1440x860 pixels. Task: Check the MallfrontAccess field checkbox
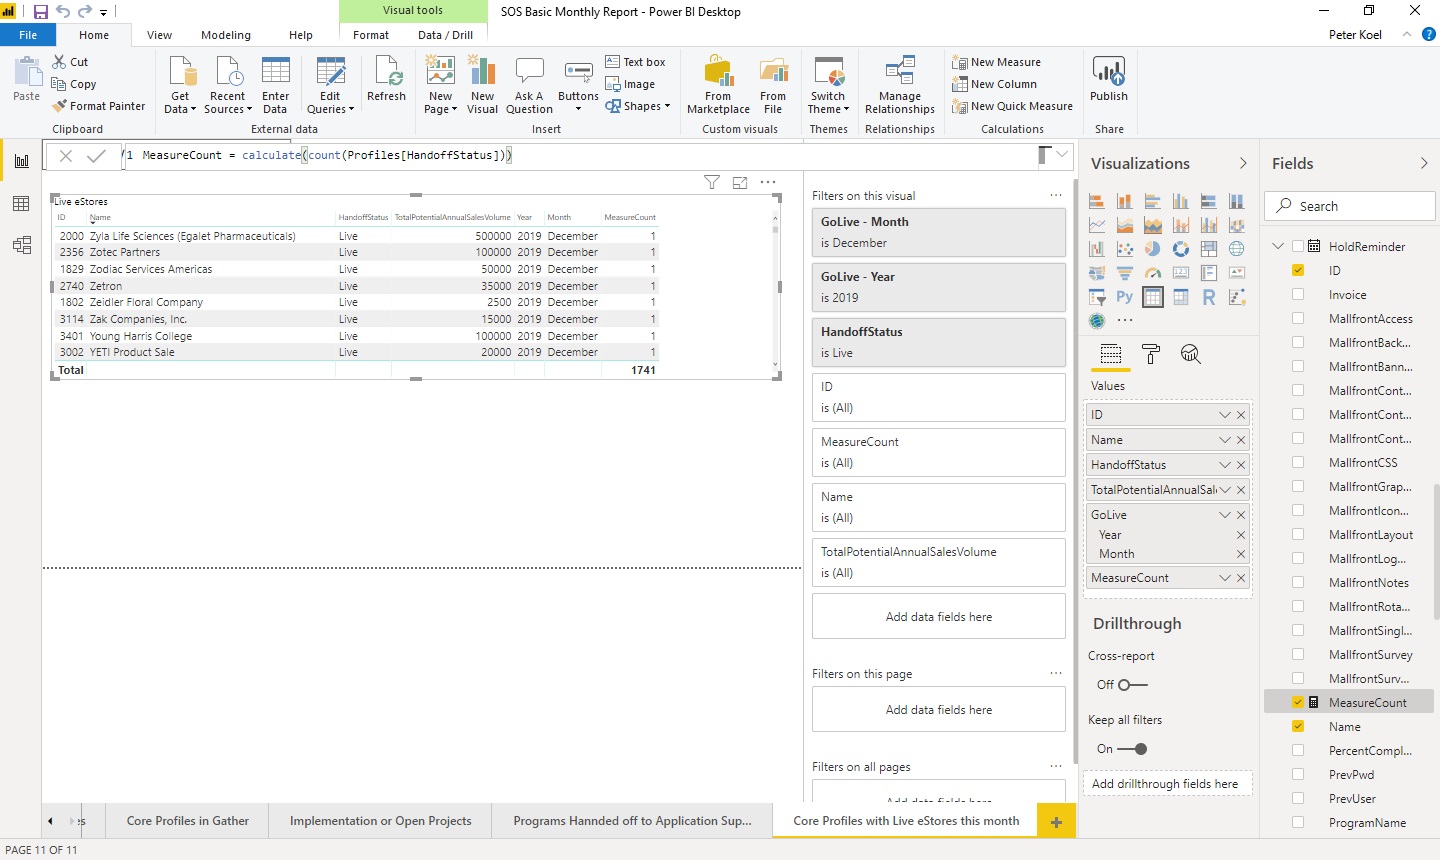(1298, 318)
